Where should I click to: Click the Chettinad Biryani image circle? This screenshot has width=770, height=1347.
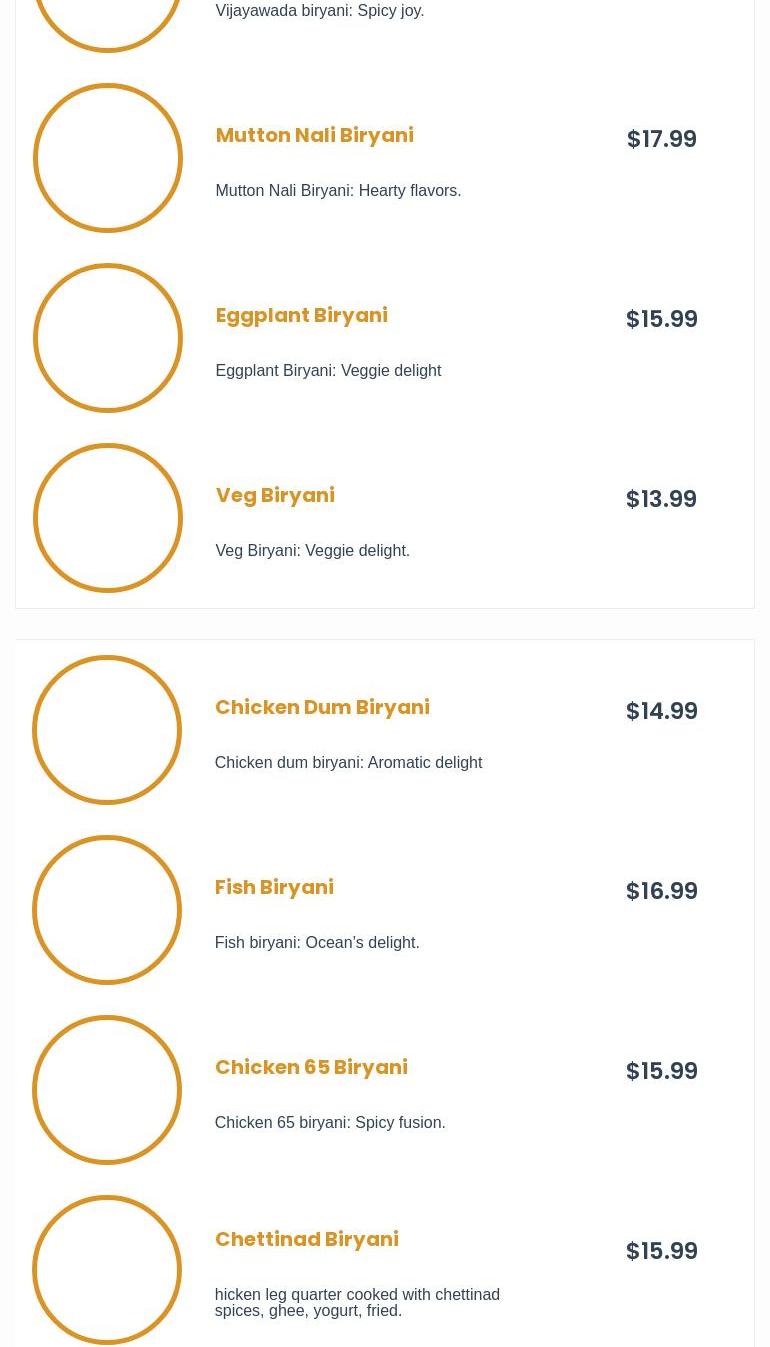(107, 1270)
